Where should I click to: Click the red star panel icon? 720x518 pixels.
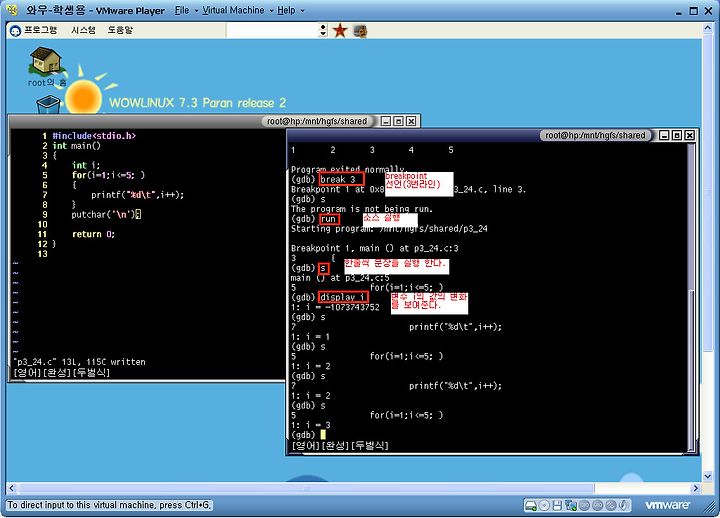(x=340, y=31)
